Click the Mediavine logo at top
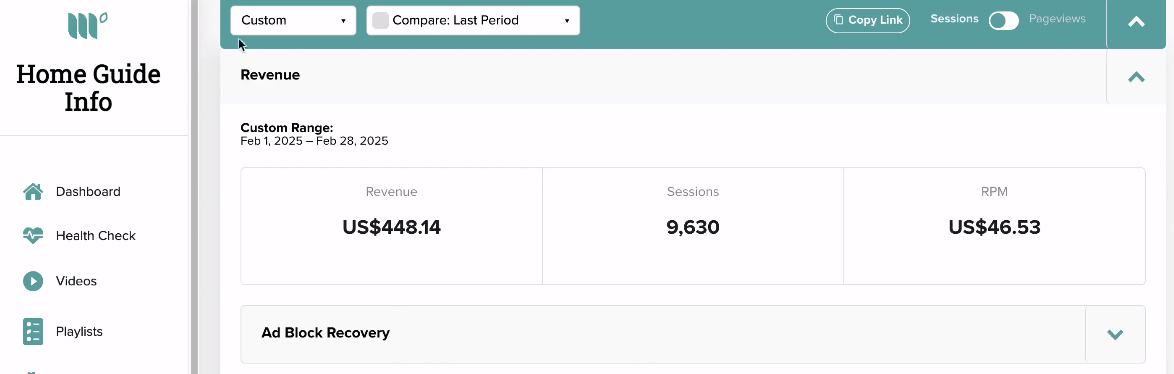Image resolution: width=1174 pixels, height=374 pixels. point(88,25)
